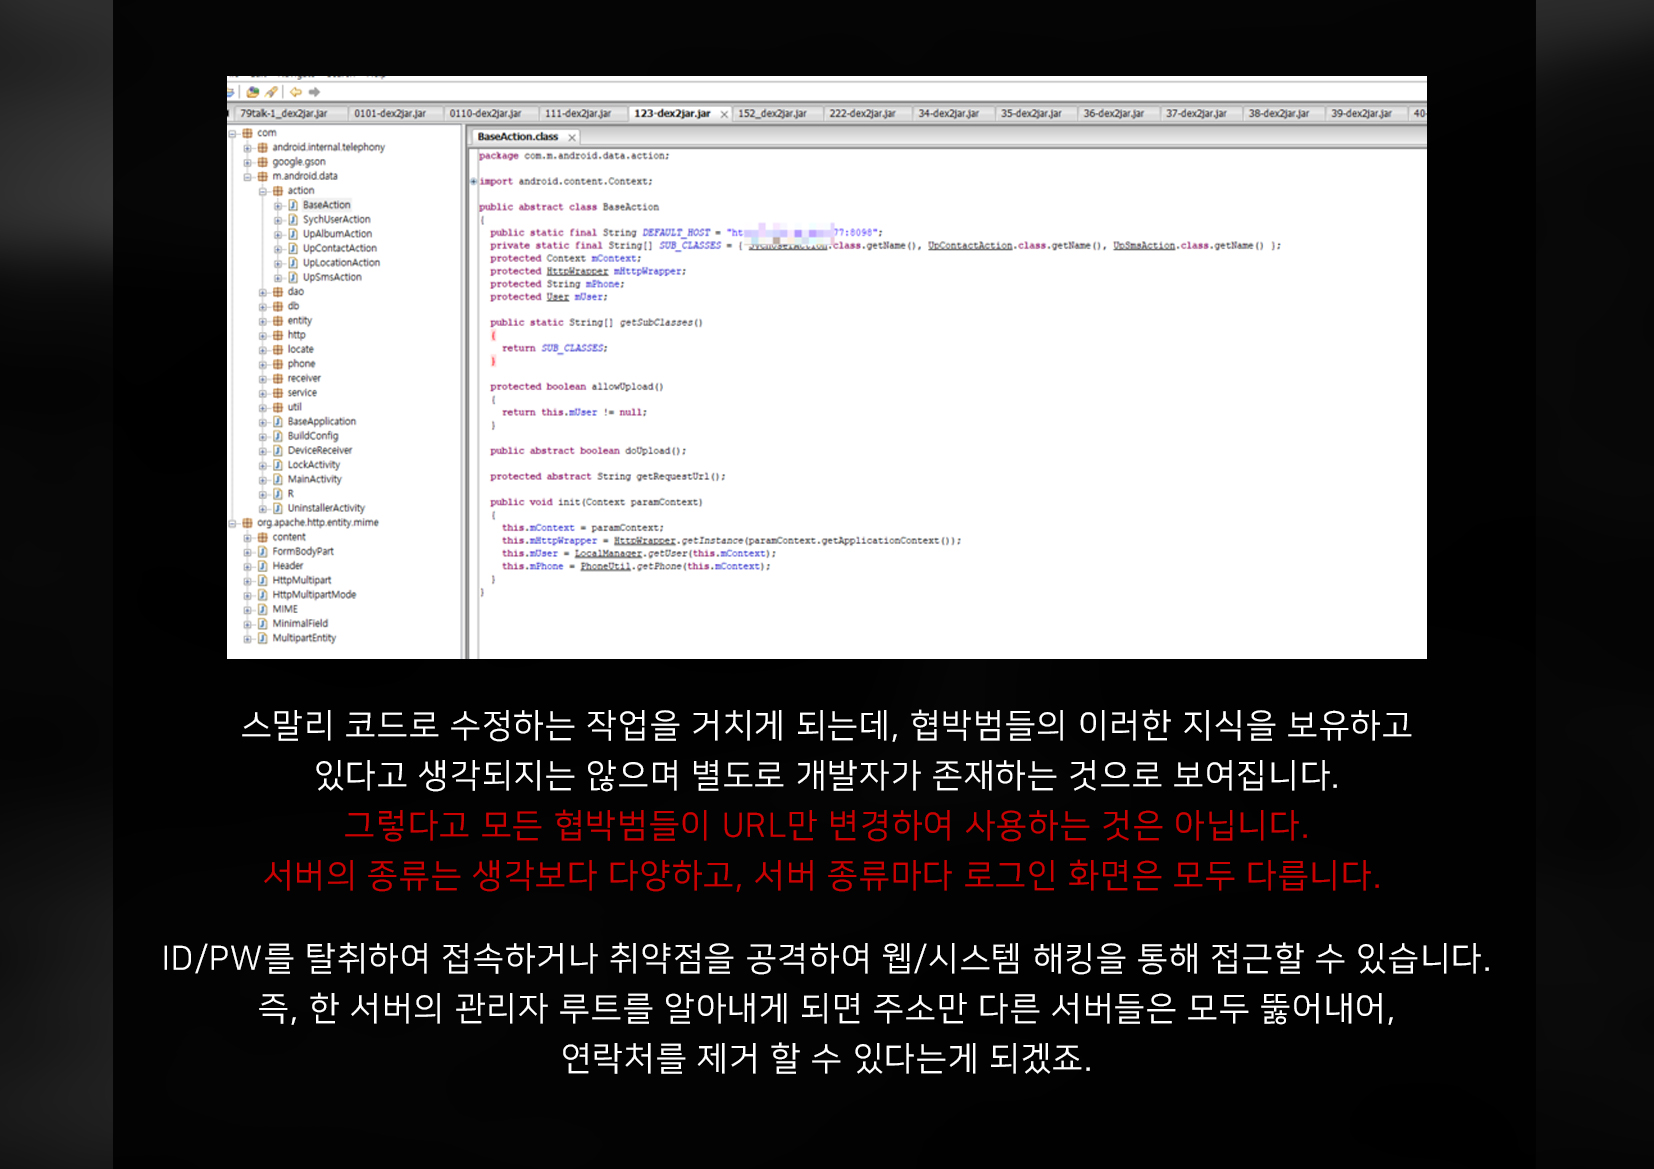
Task: Expand the collapsed import statements in code
Action: click(x=474, y=182)
